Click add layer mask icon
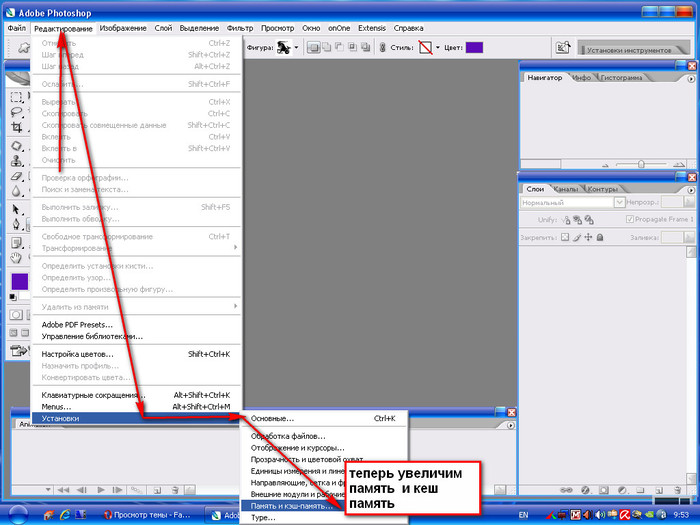The width and height of the screenshot is (700, 525). coord(604,490)
